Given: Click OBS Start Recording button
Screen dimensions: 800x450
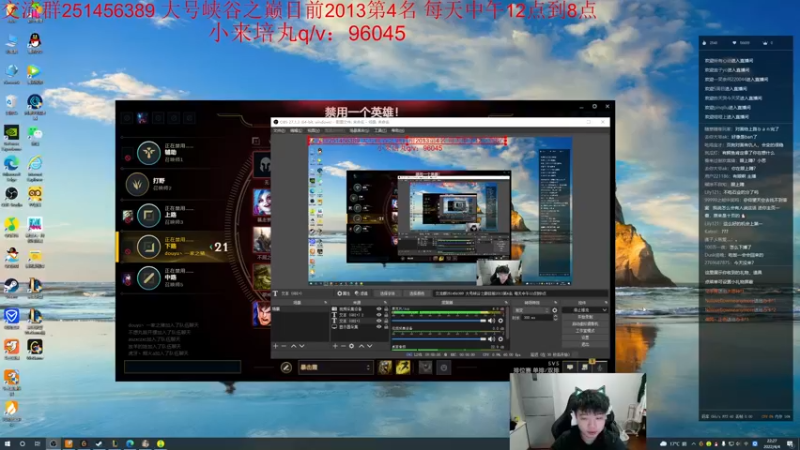Looking at the screenshot, I should (x=585, y=317).
